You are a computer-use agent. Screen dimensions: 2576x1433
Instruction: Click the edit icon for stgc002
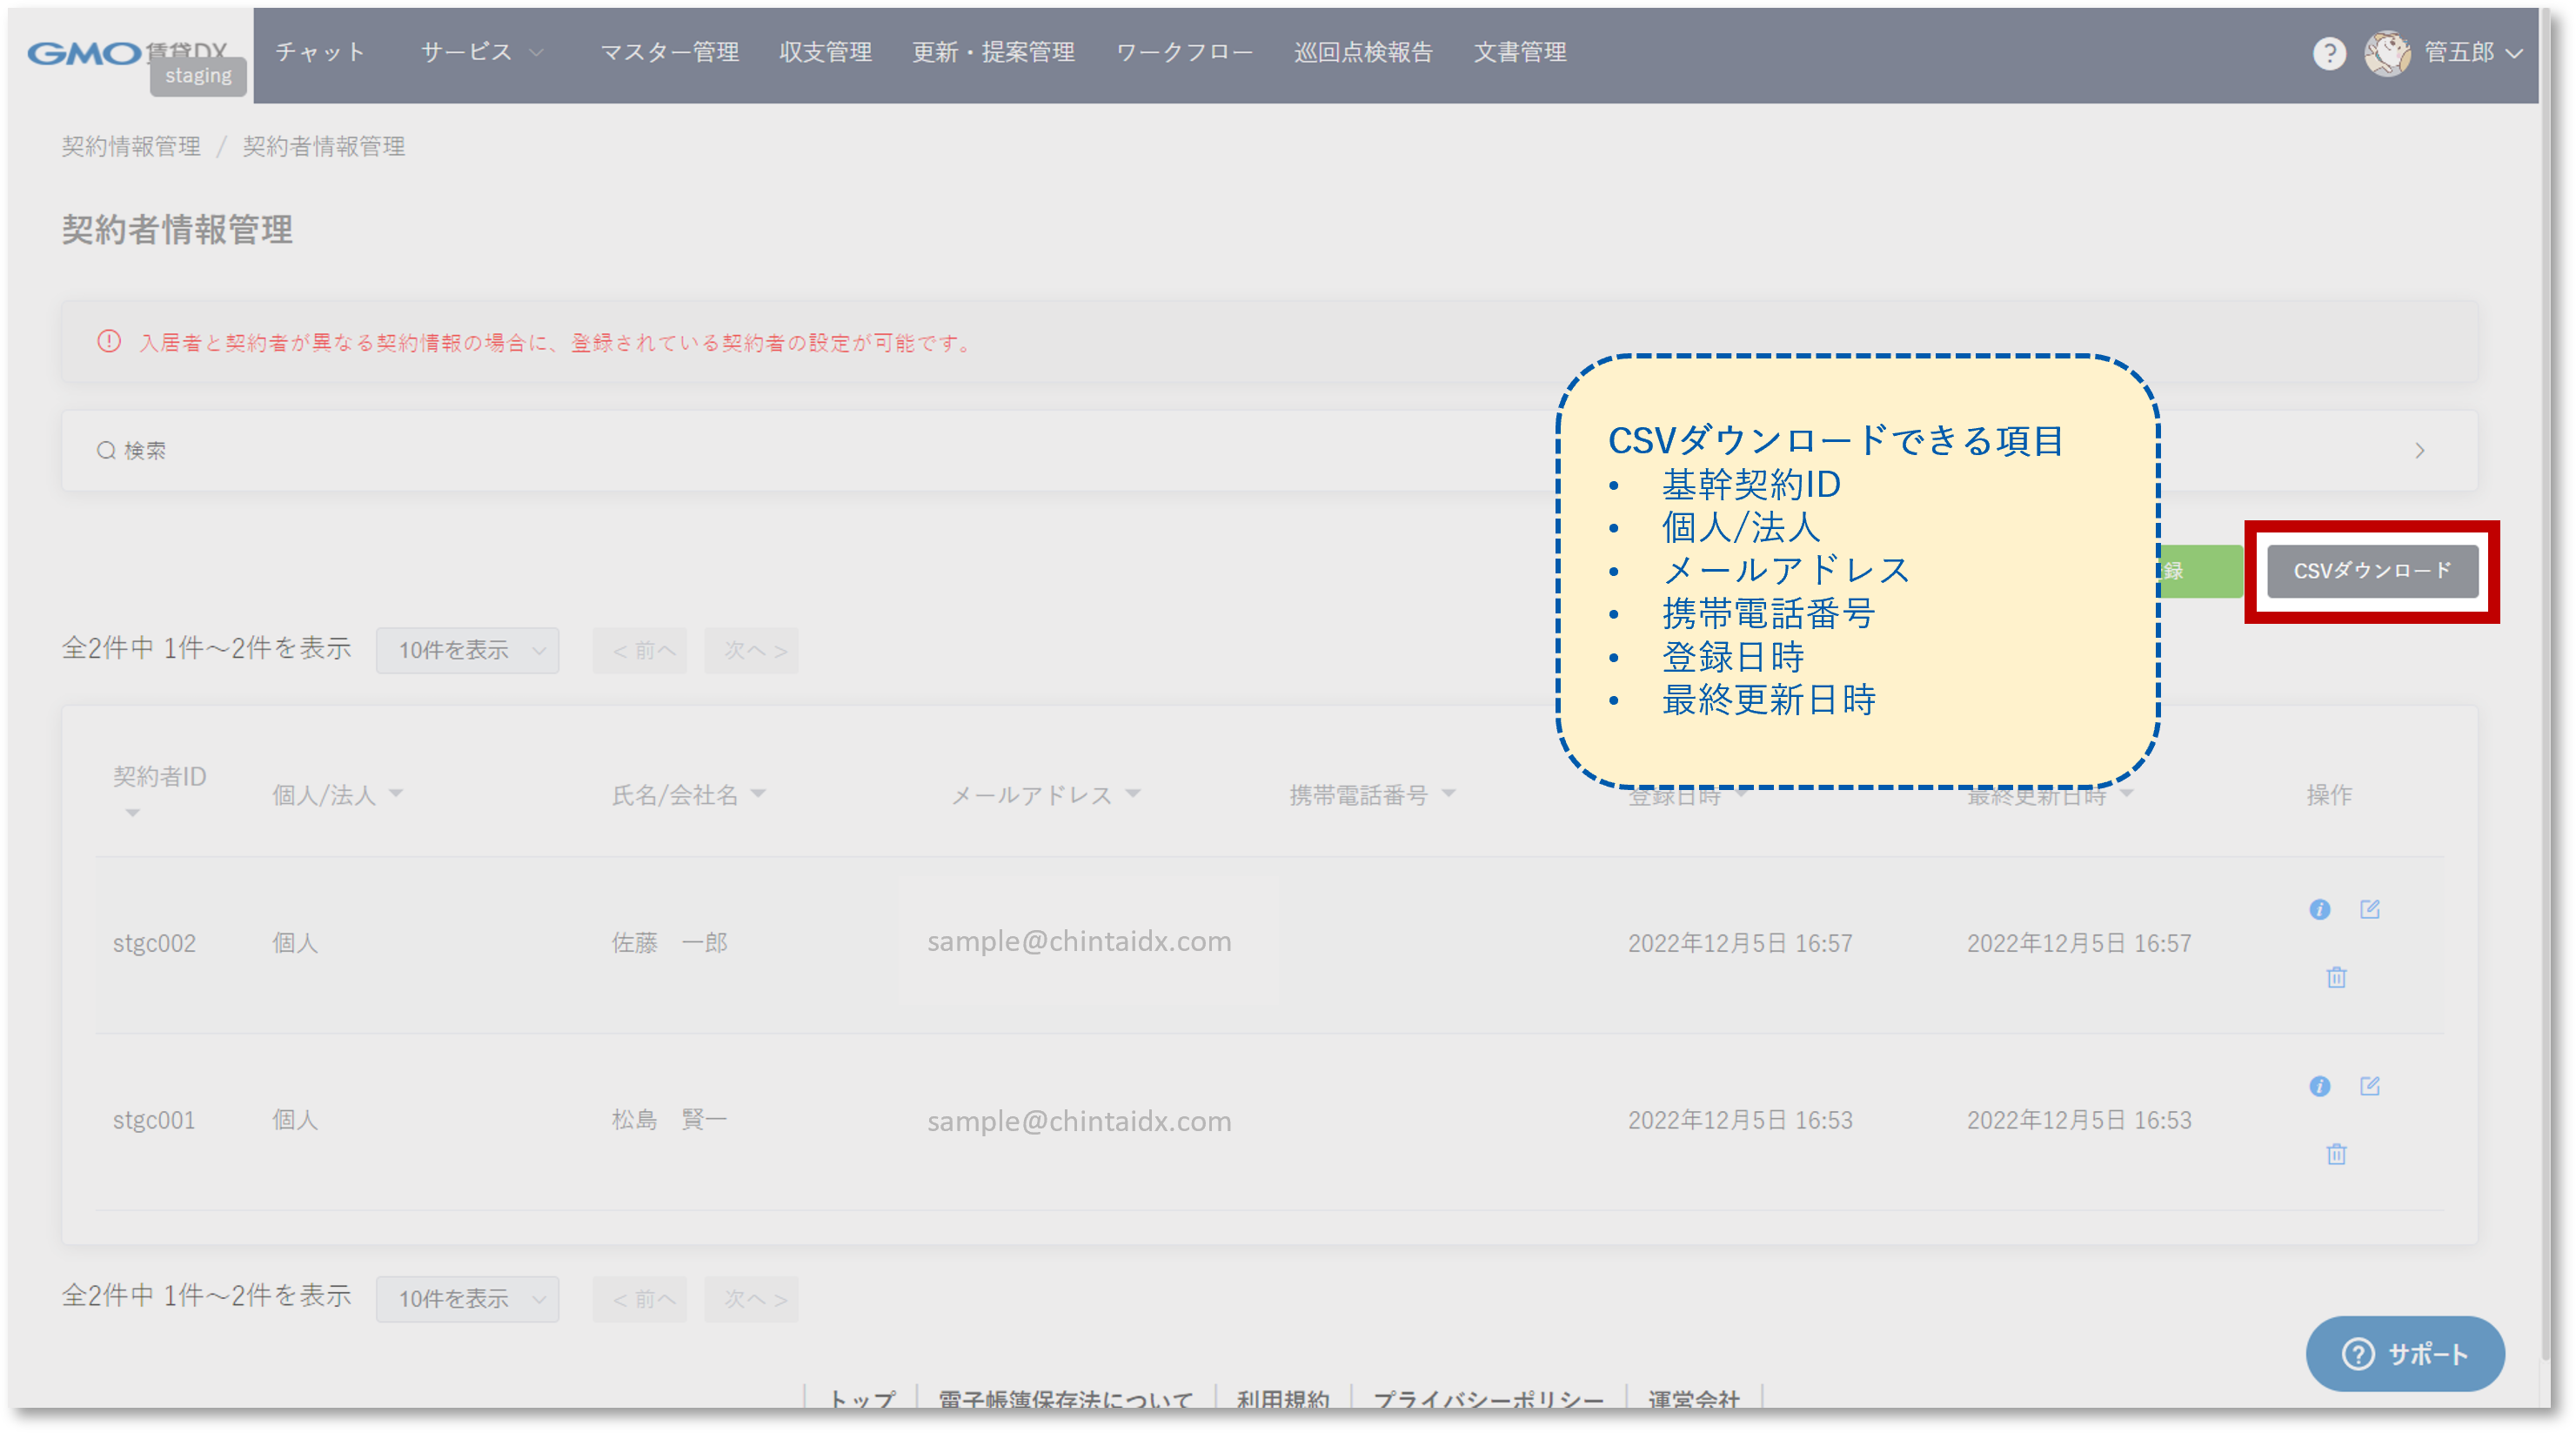[2369, 909]
